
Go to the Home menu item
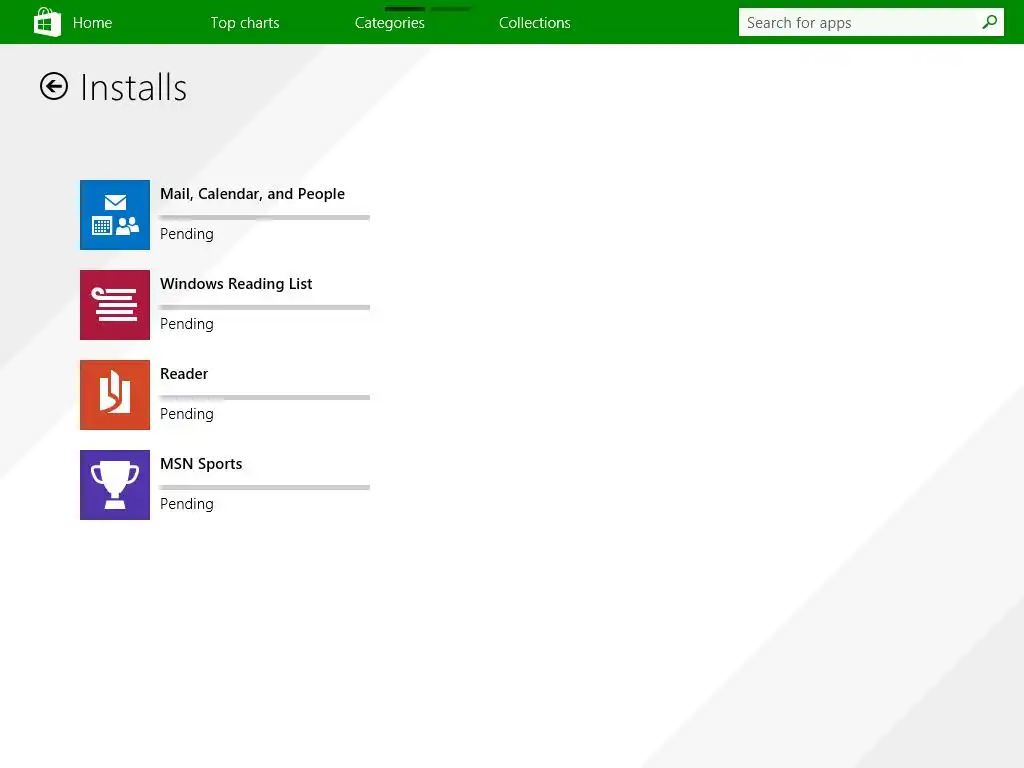pyautogui.click(x=92, y=23)
